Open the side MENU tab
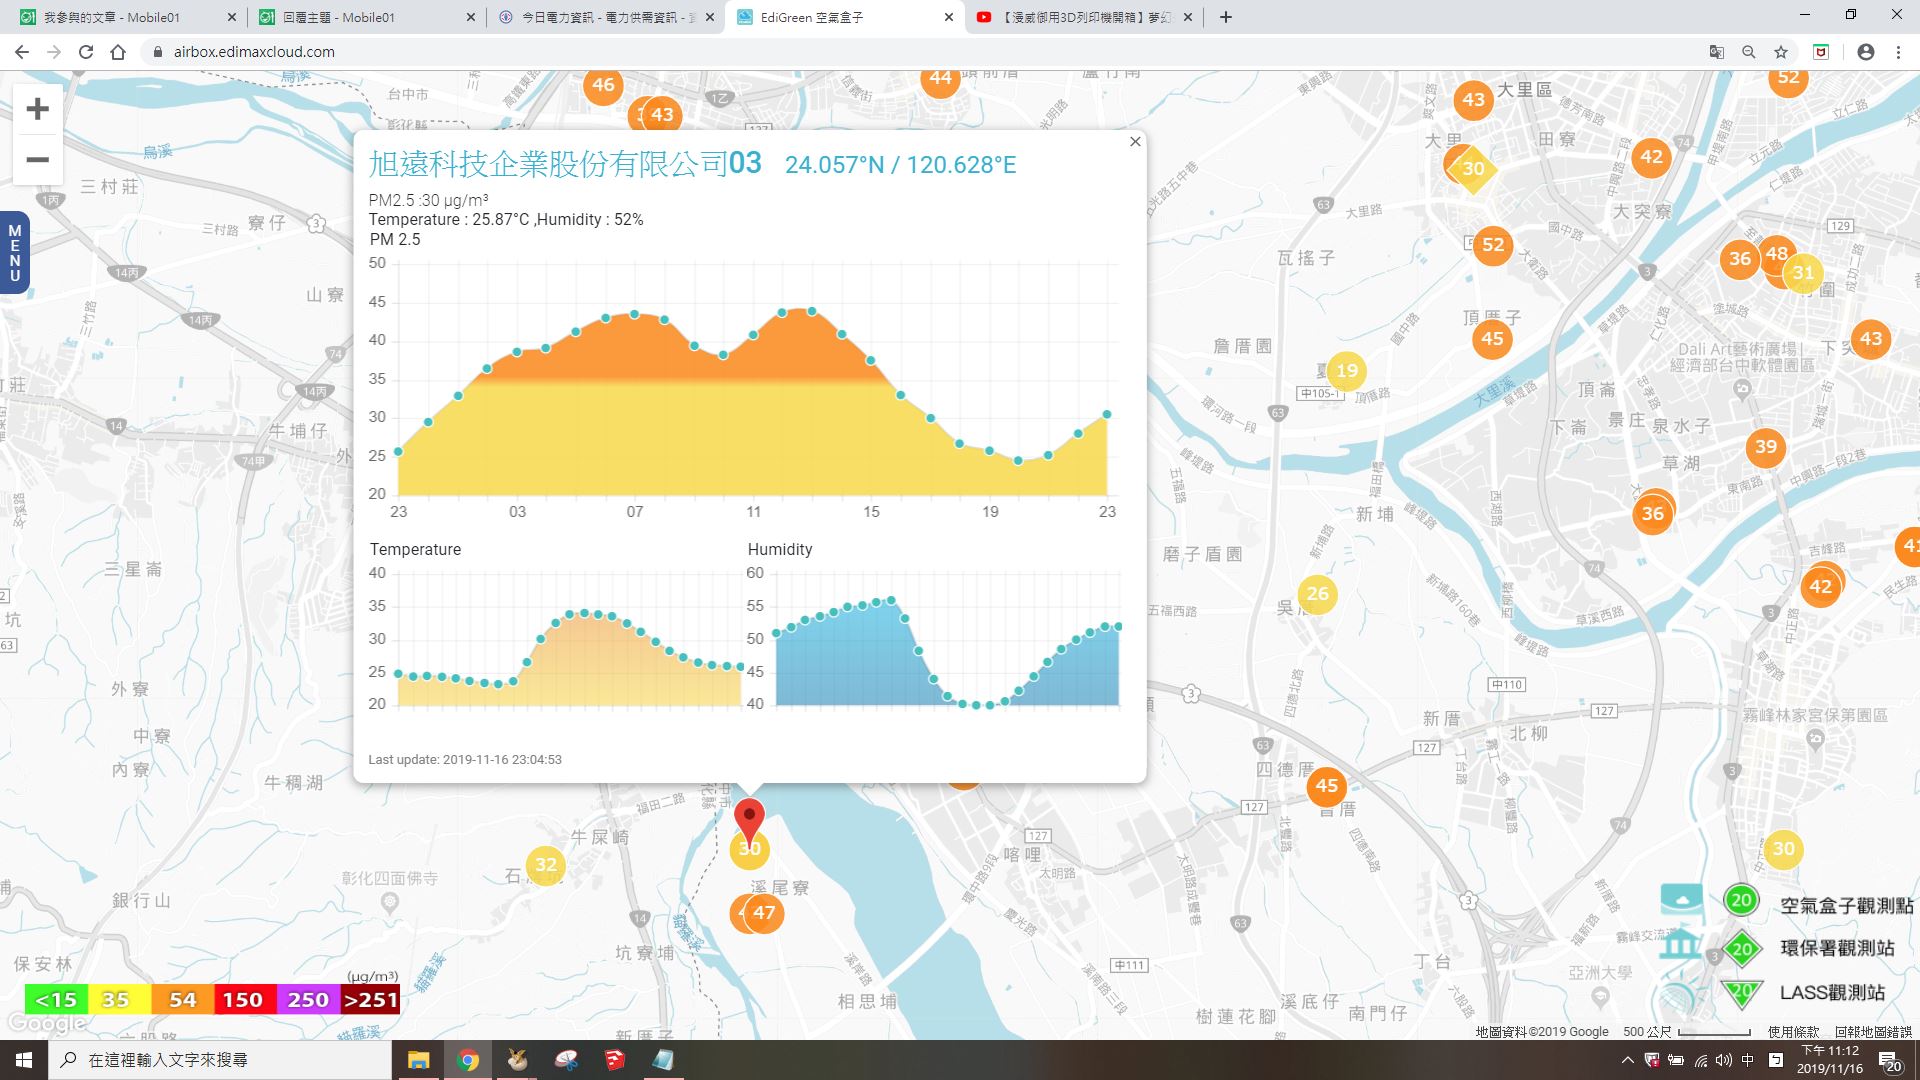Viewport: 1920px width, 1080px height. pos(14,253)
